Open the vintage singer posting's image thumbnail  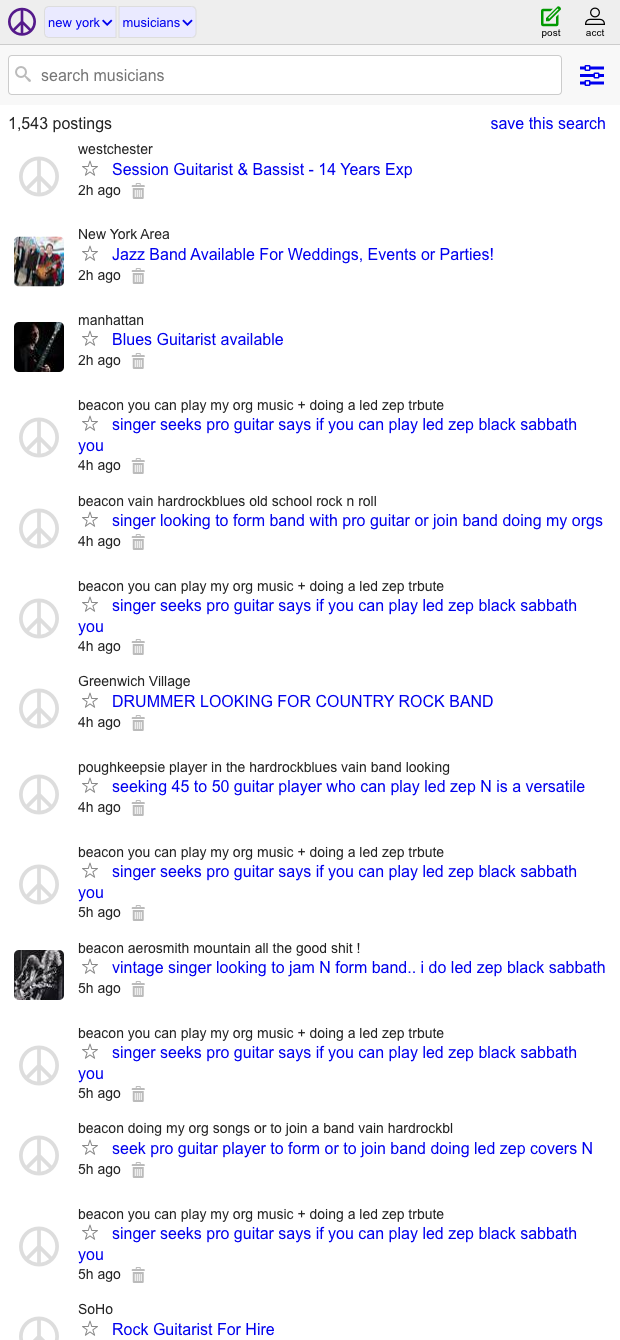(38, 974)
